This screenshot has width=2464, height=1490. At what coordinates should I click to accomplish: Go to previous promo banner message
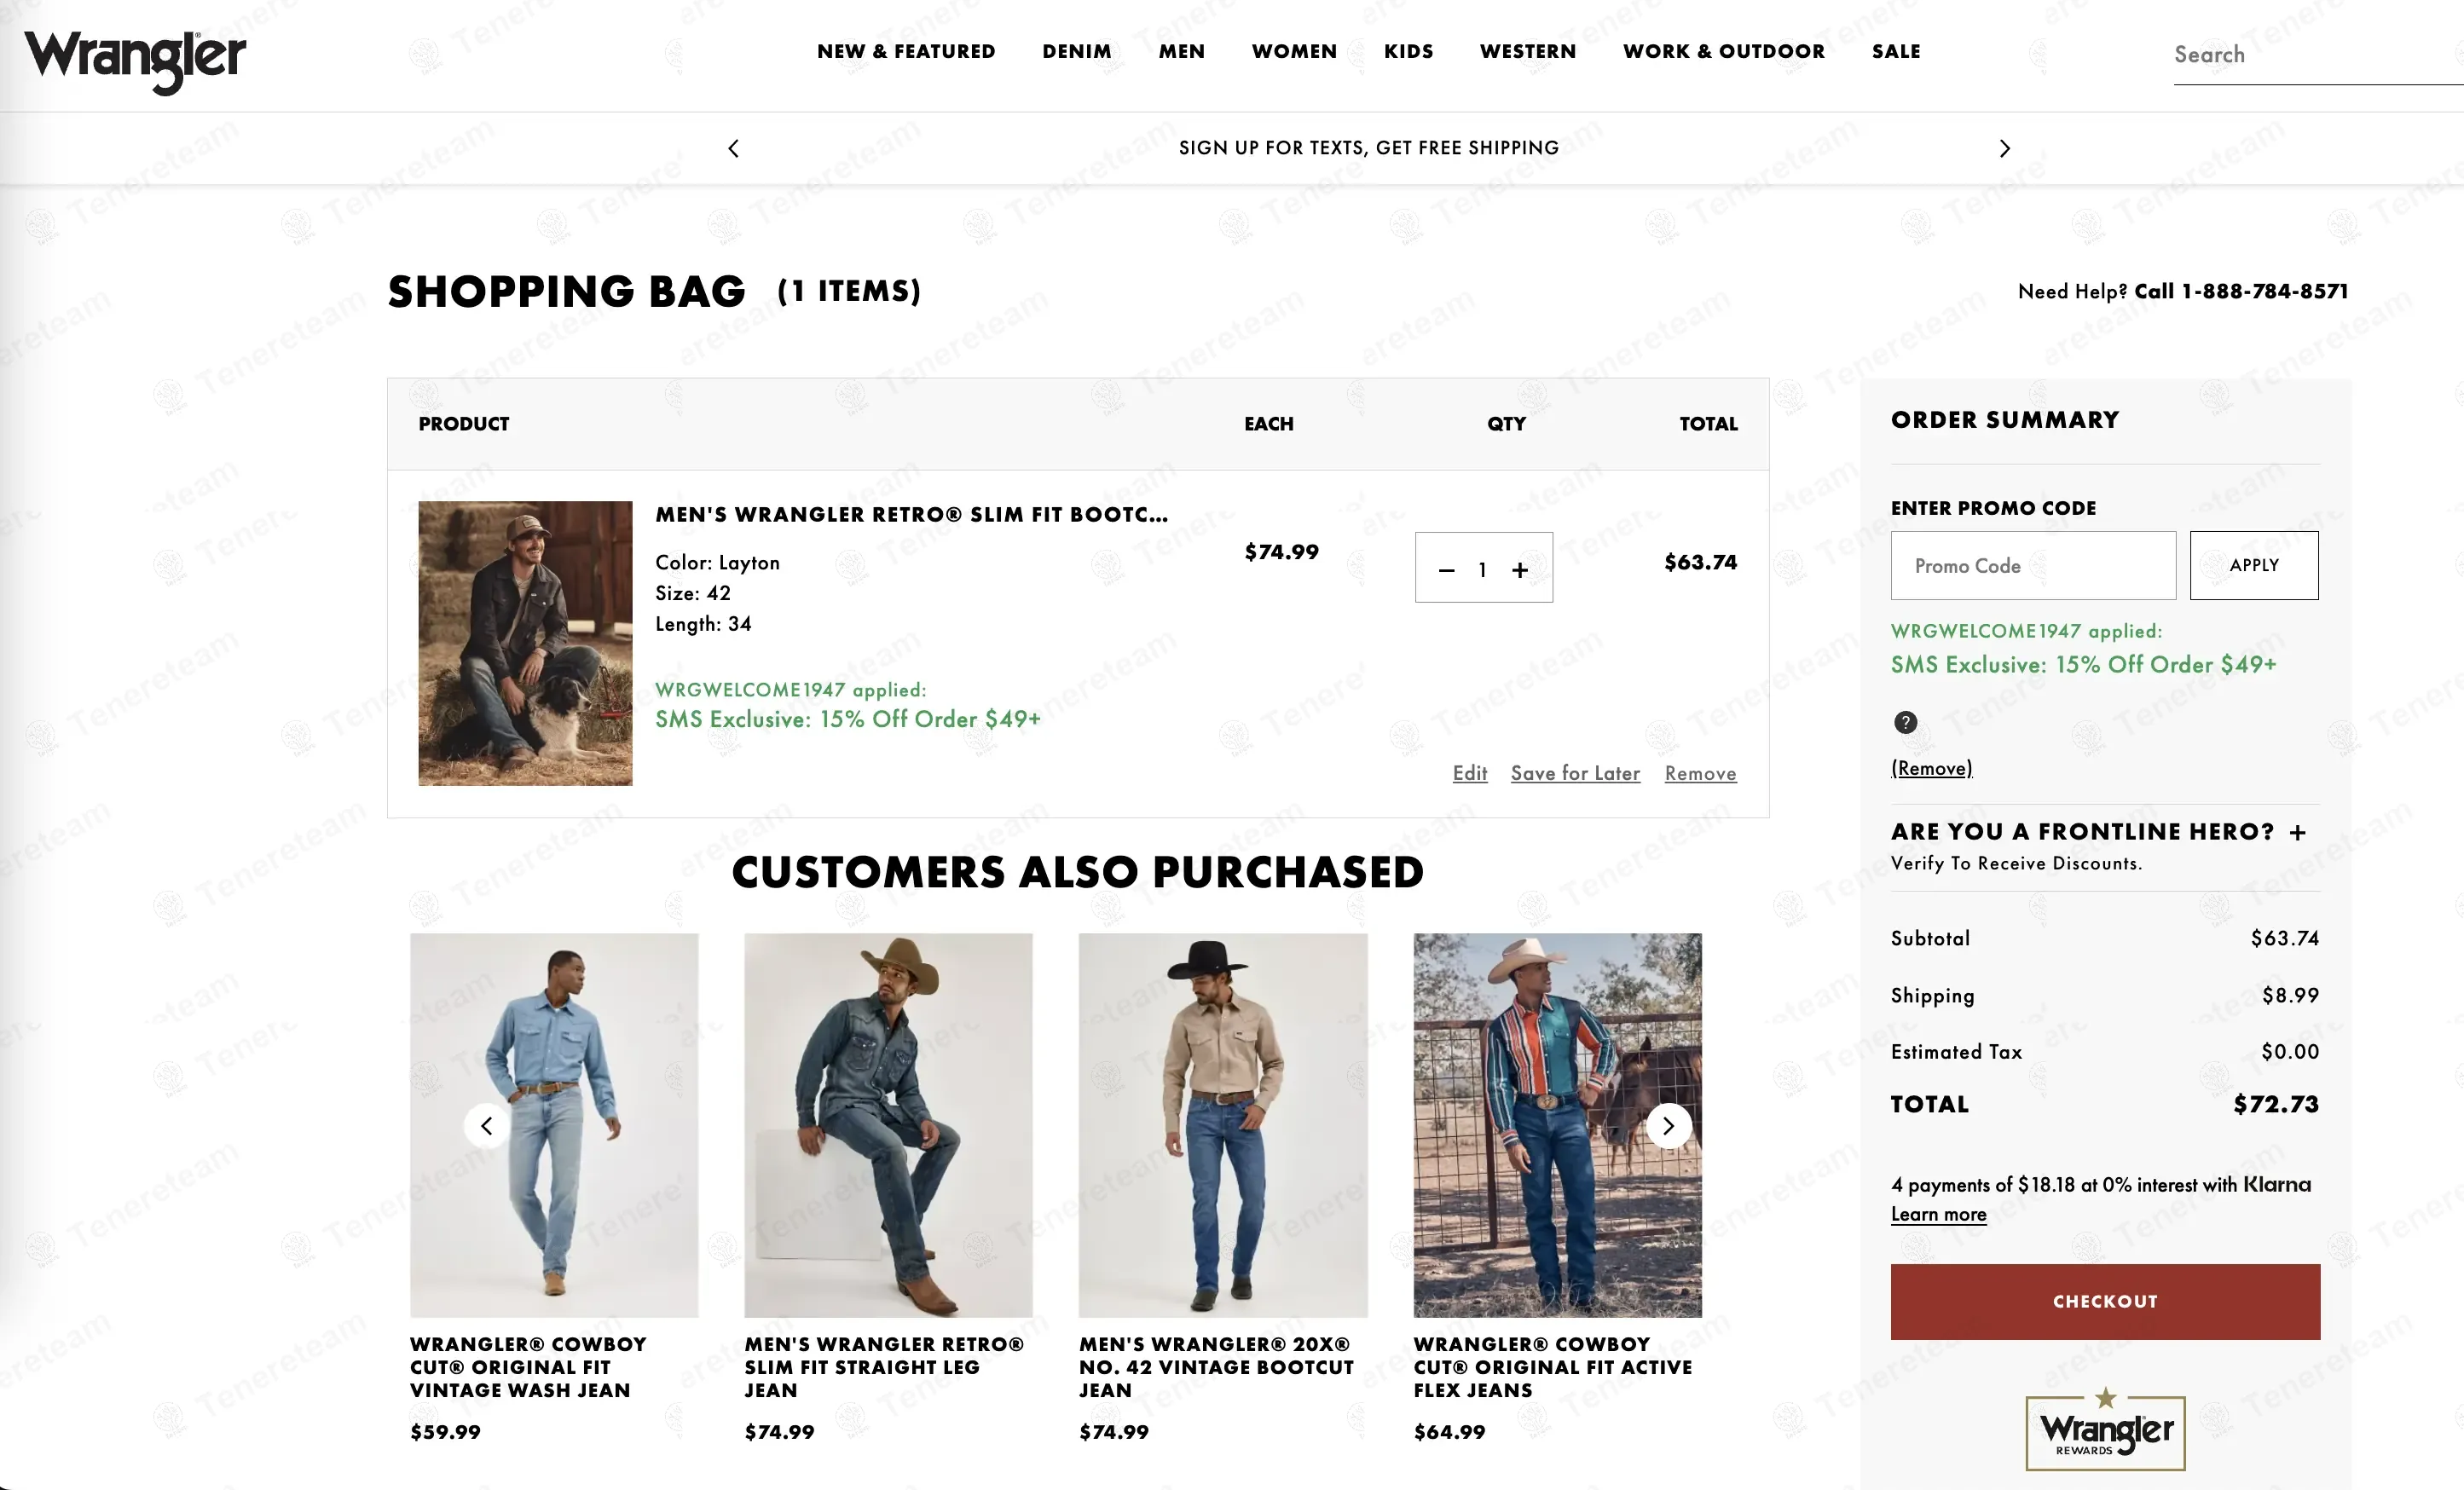pos(733,148)
